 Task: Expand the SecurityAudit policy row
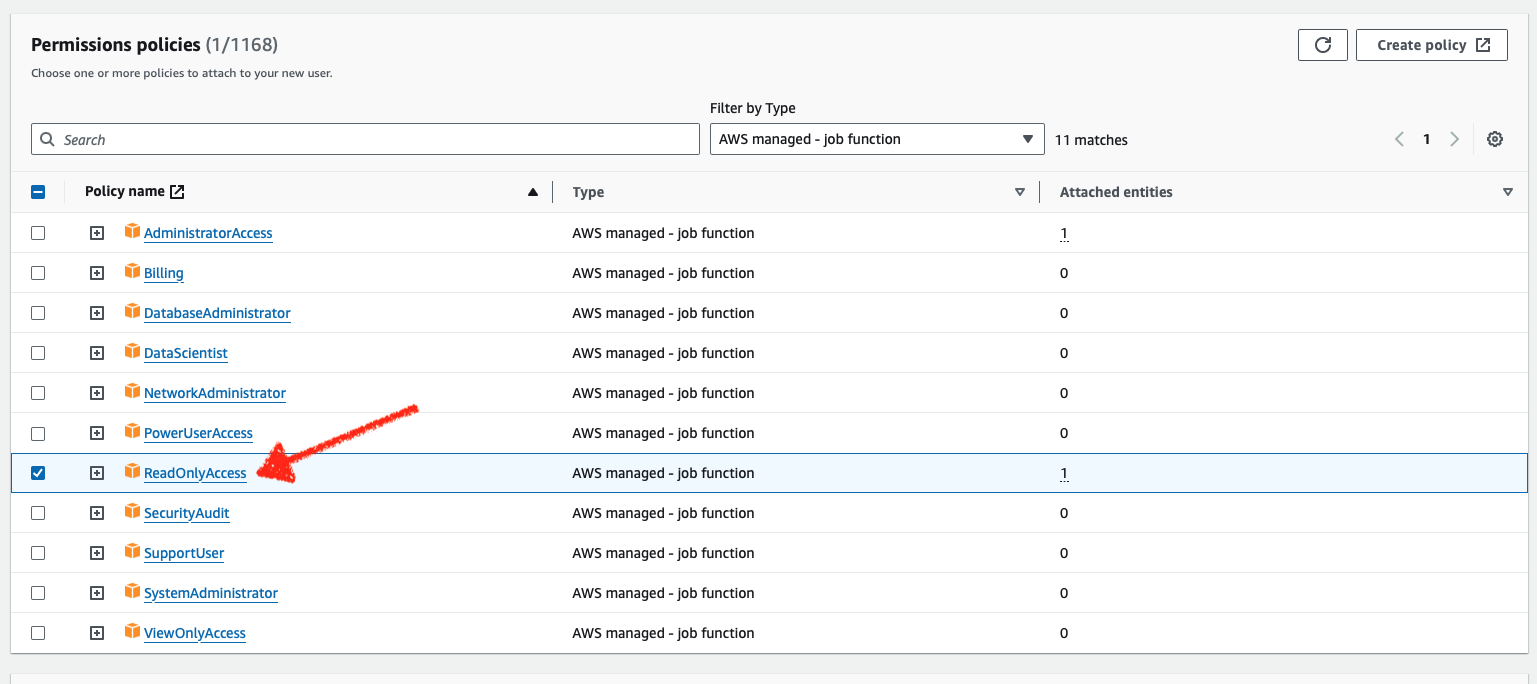(97, 513)
